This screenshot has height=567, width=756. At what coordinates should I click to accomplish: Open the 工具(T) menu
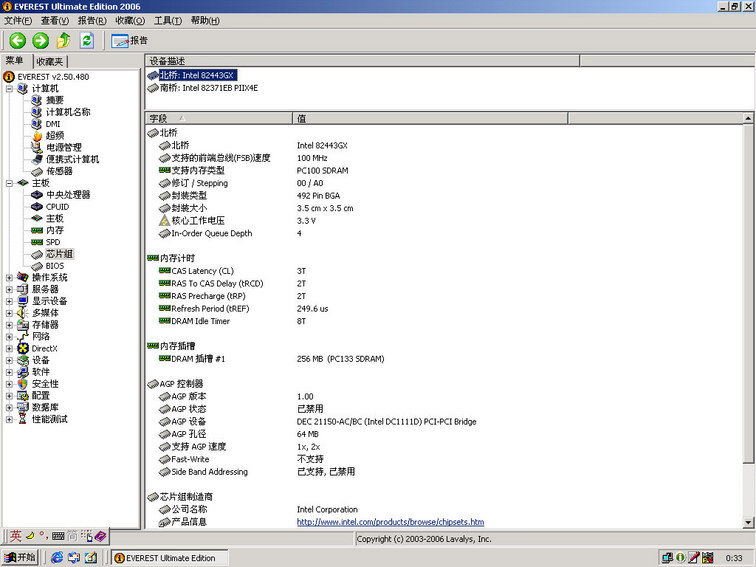[168, 20]
